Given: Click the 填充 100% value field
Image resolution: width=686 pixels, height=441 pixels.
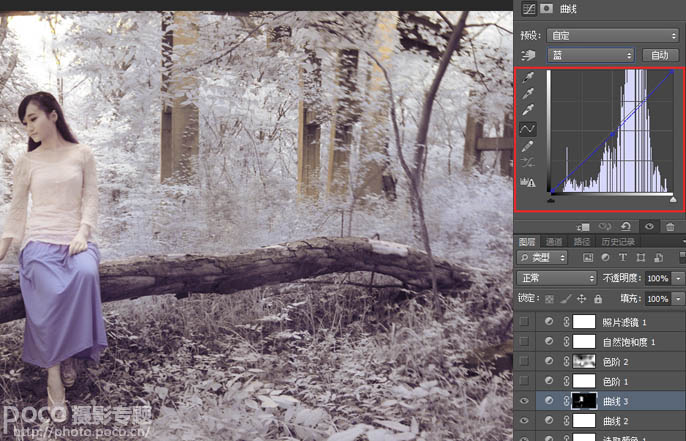Looking at the screenshot, I should [658, 299].
